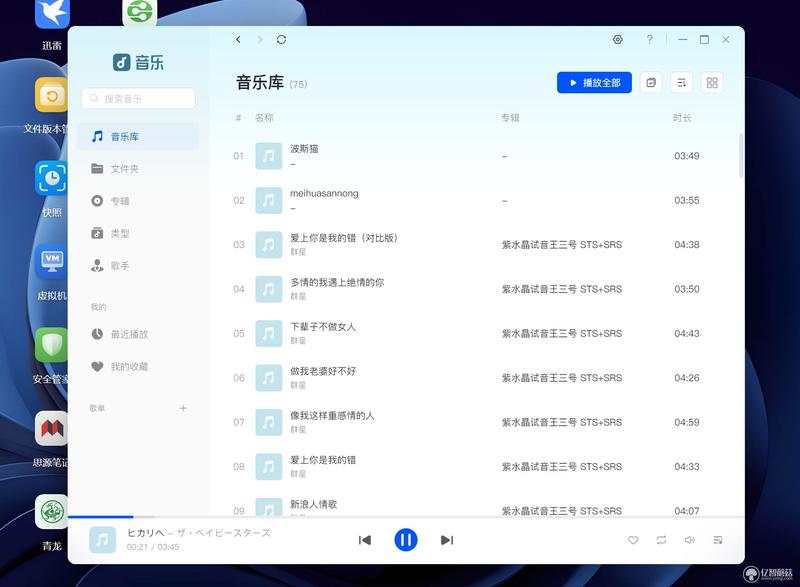Skip to next track
This screenshot has height=587, width=800.
(x=447, y=540)
